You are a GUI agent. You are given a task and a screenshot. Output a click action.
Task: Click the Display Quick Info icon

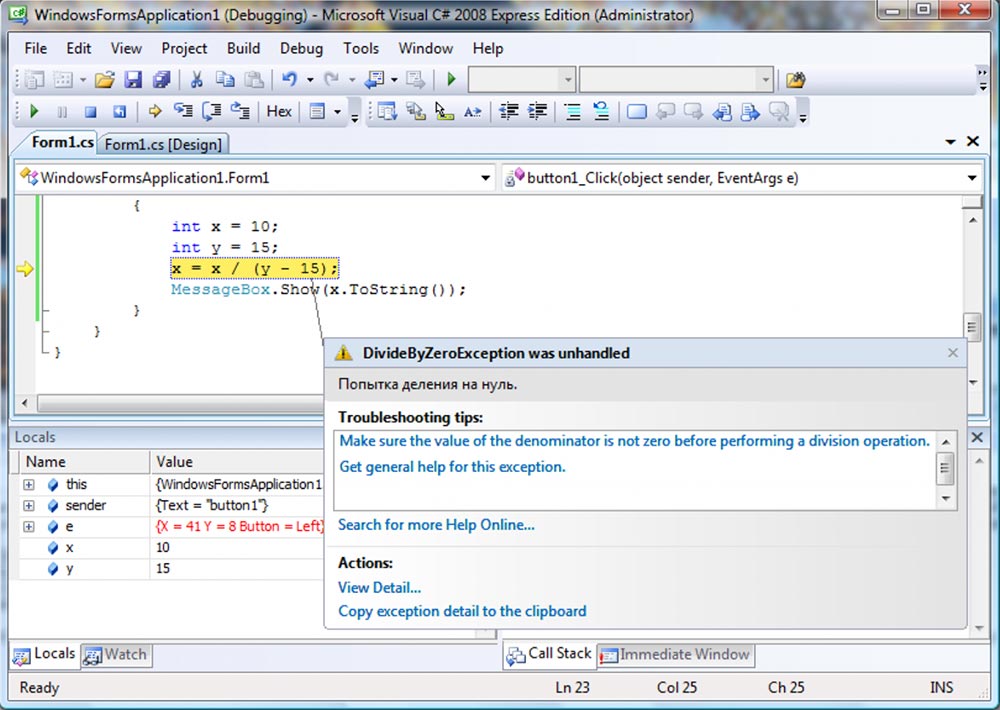pyautogui.click(x=444, y=112)
